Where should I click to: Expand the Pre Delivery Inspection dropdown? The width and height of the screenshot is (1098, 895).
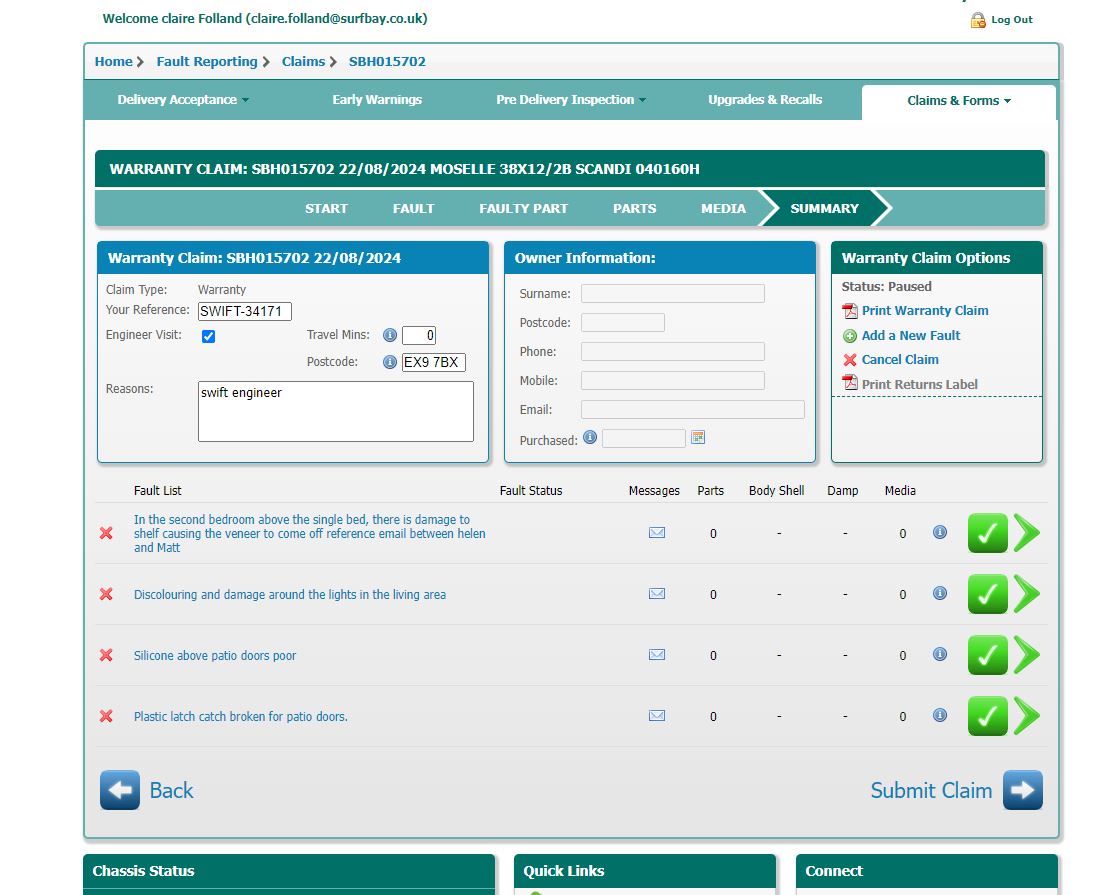pyautogui.click(x=570, y=100)
